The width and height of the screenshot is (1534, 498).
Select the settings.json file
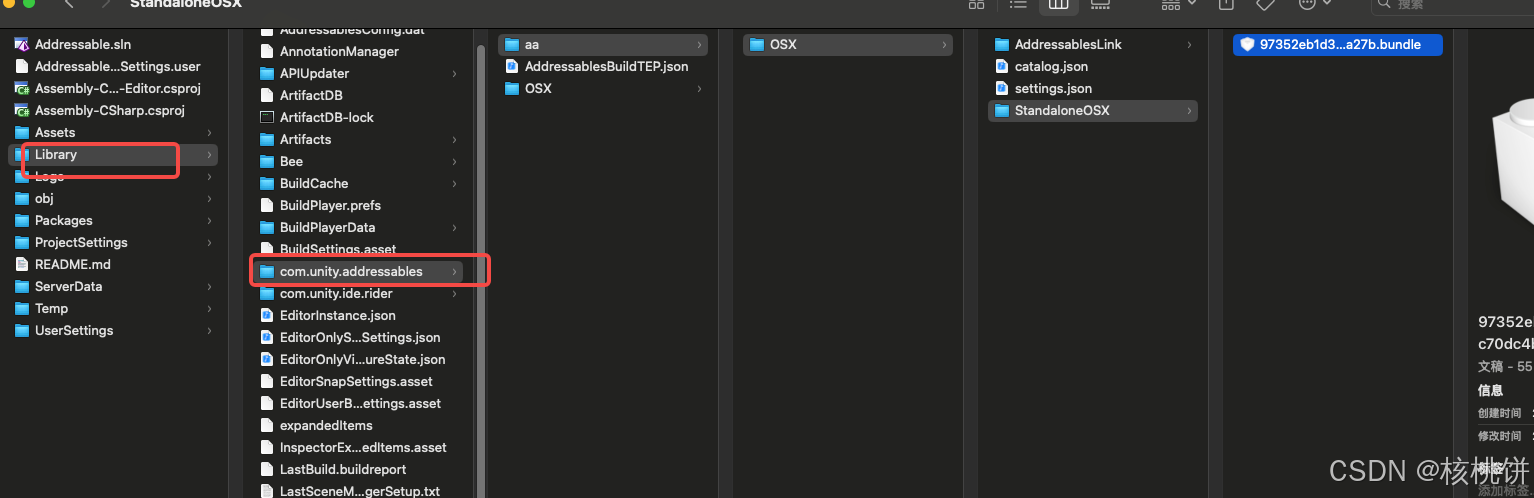point(1093,88)
